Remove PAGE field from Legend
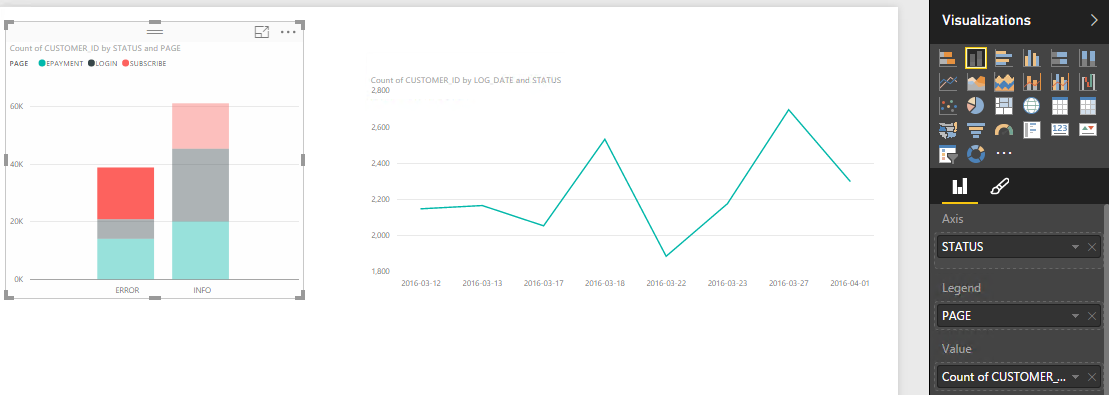The width and height of the screenshot is (1109, 395). pos(1091,316)
